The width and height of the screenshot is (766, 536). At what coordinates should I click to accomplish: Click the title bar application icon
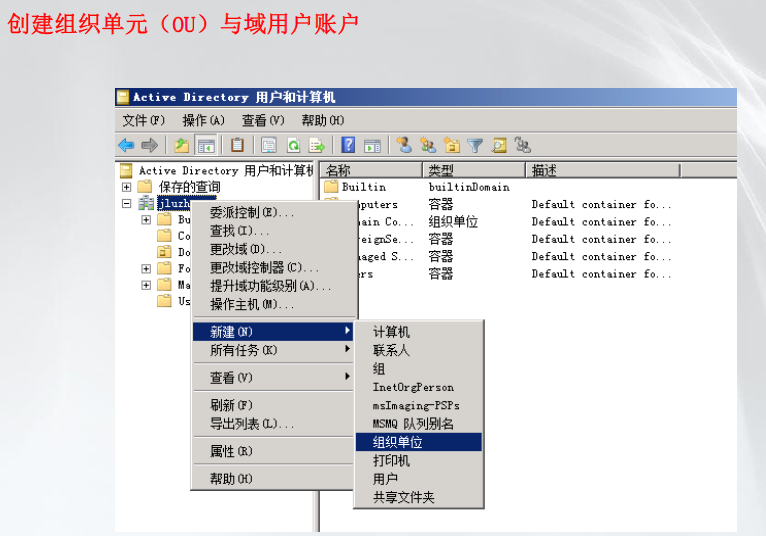123,97
